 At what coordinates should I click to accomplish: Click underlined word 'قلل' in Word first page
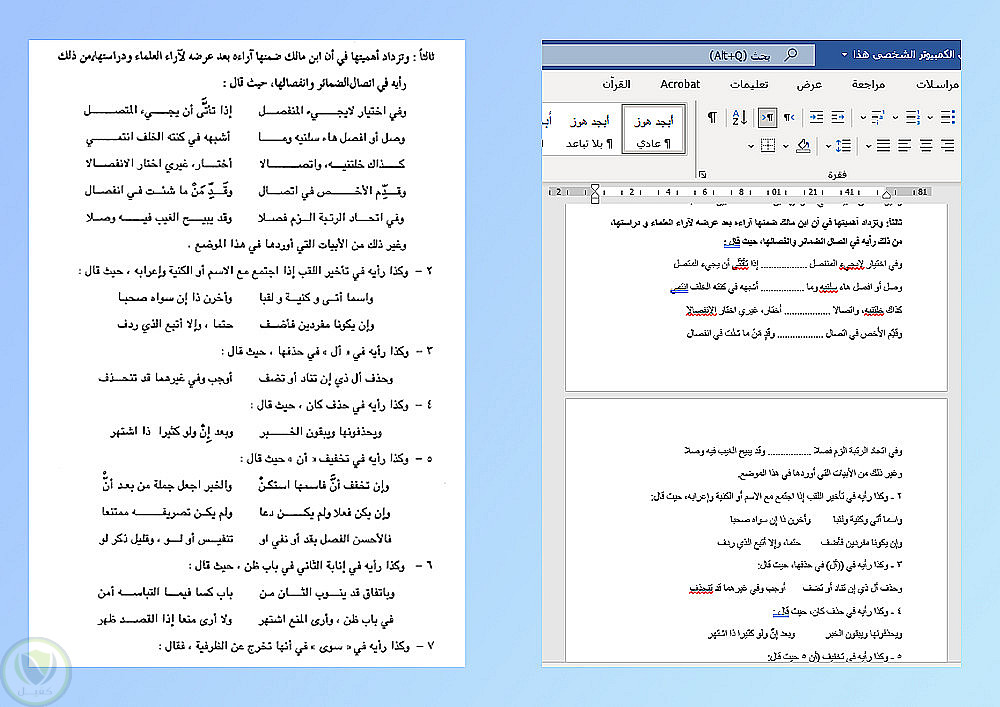coord(732,242)
